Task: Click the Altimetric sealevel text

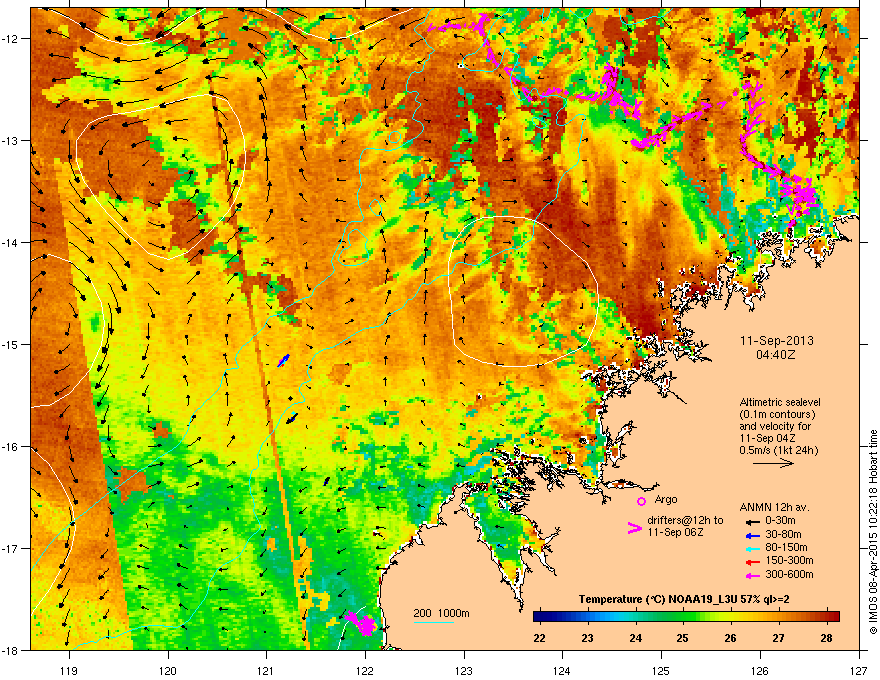Action: pos(780,402)
